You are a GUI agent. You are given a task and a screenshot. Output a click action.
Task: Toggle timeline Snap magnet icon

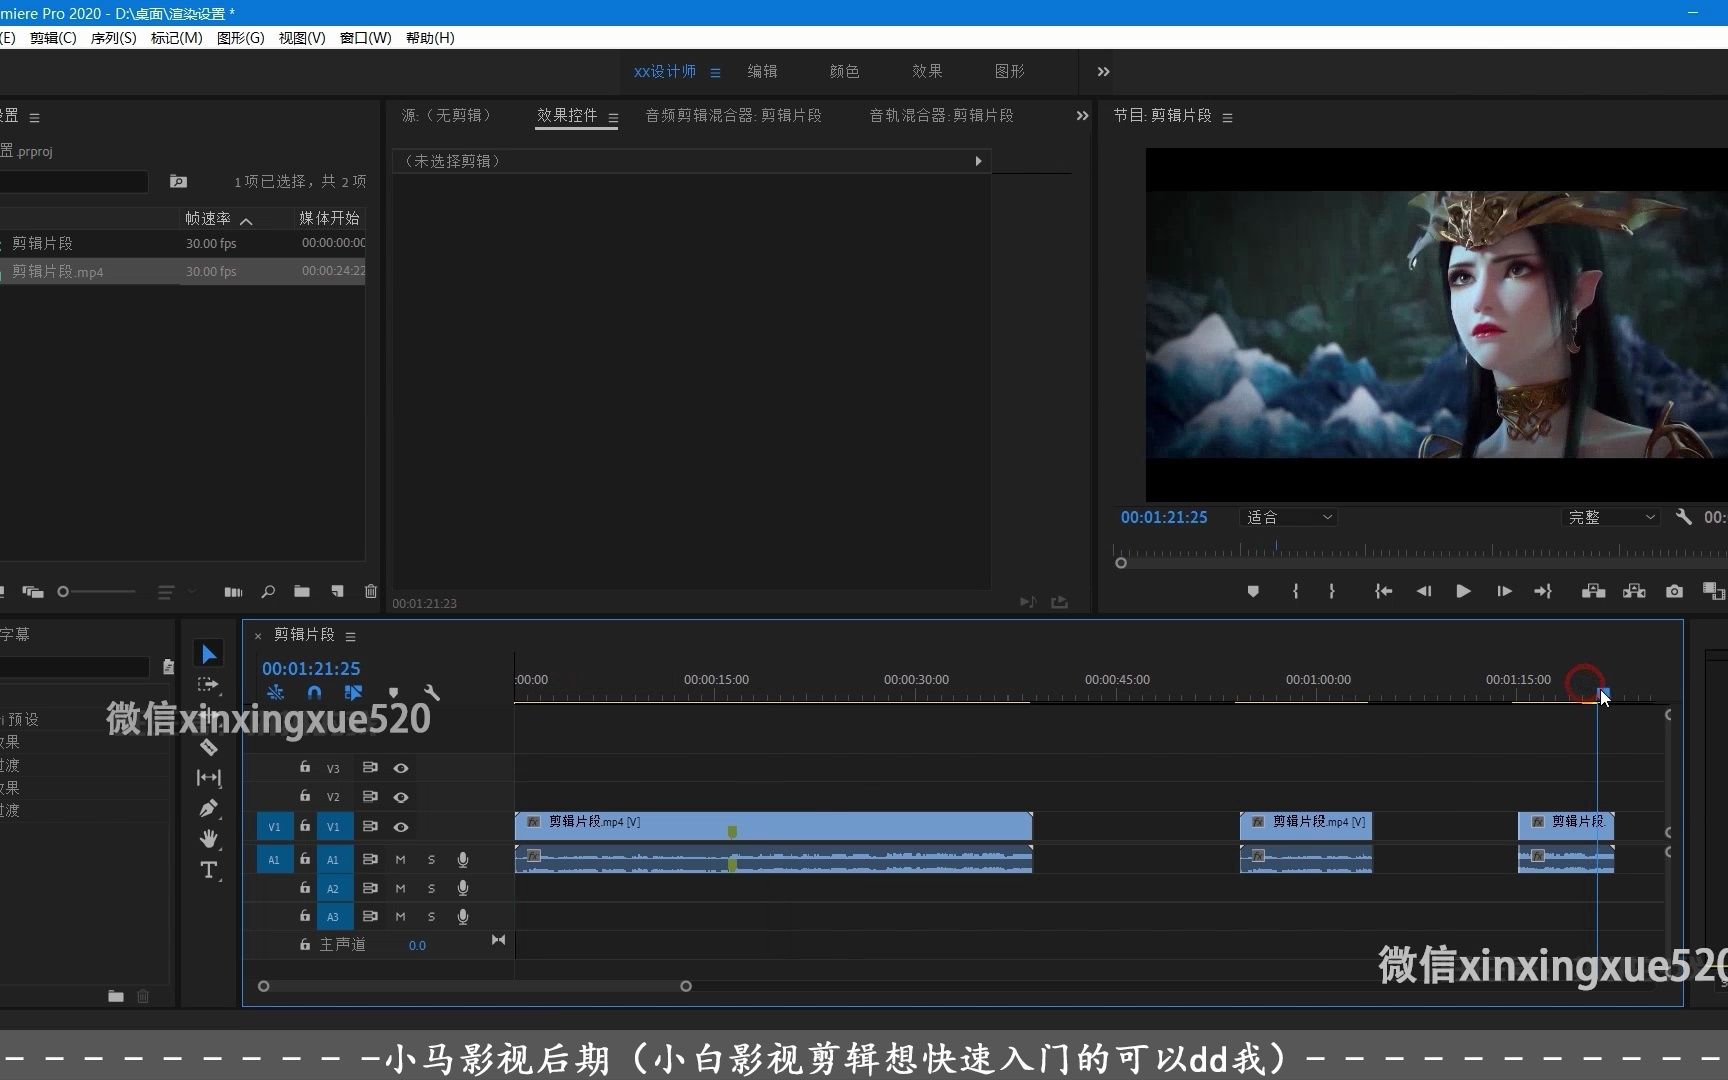[314, 692]
